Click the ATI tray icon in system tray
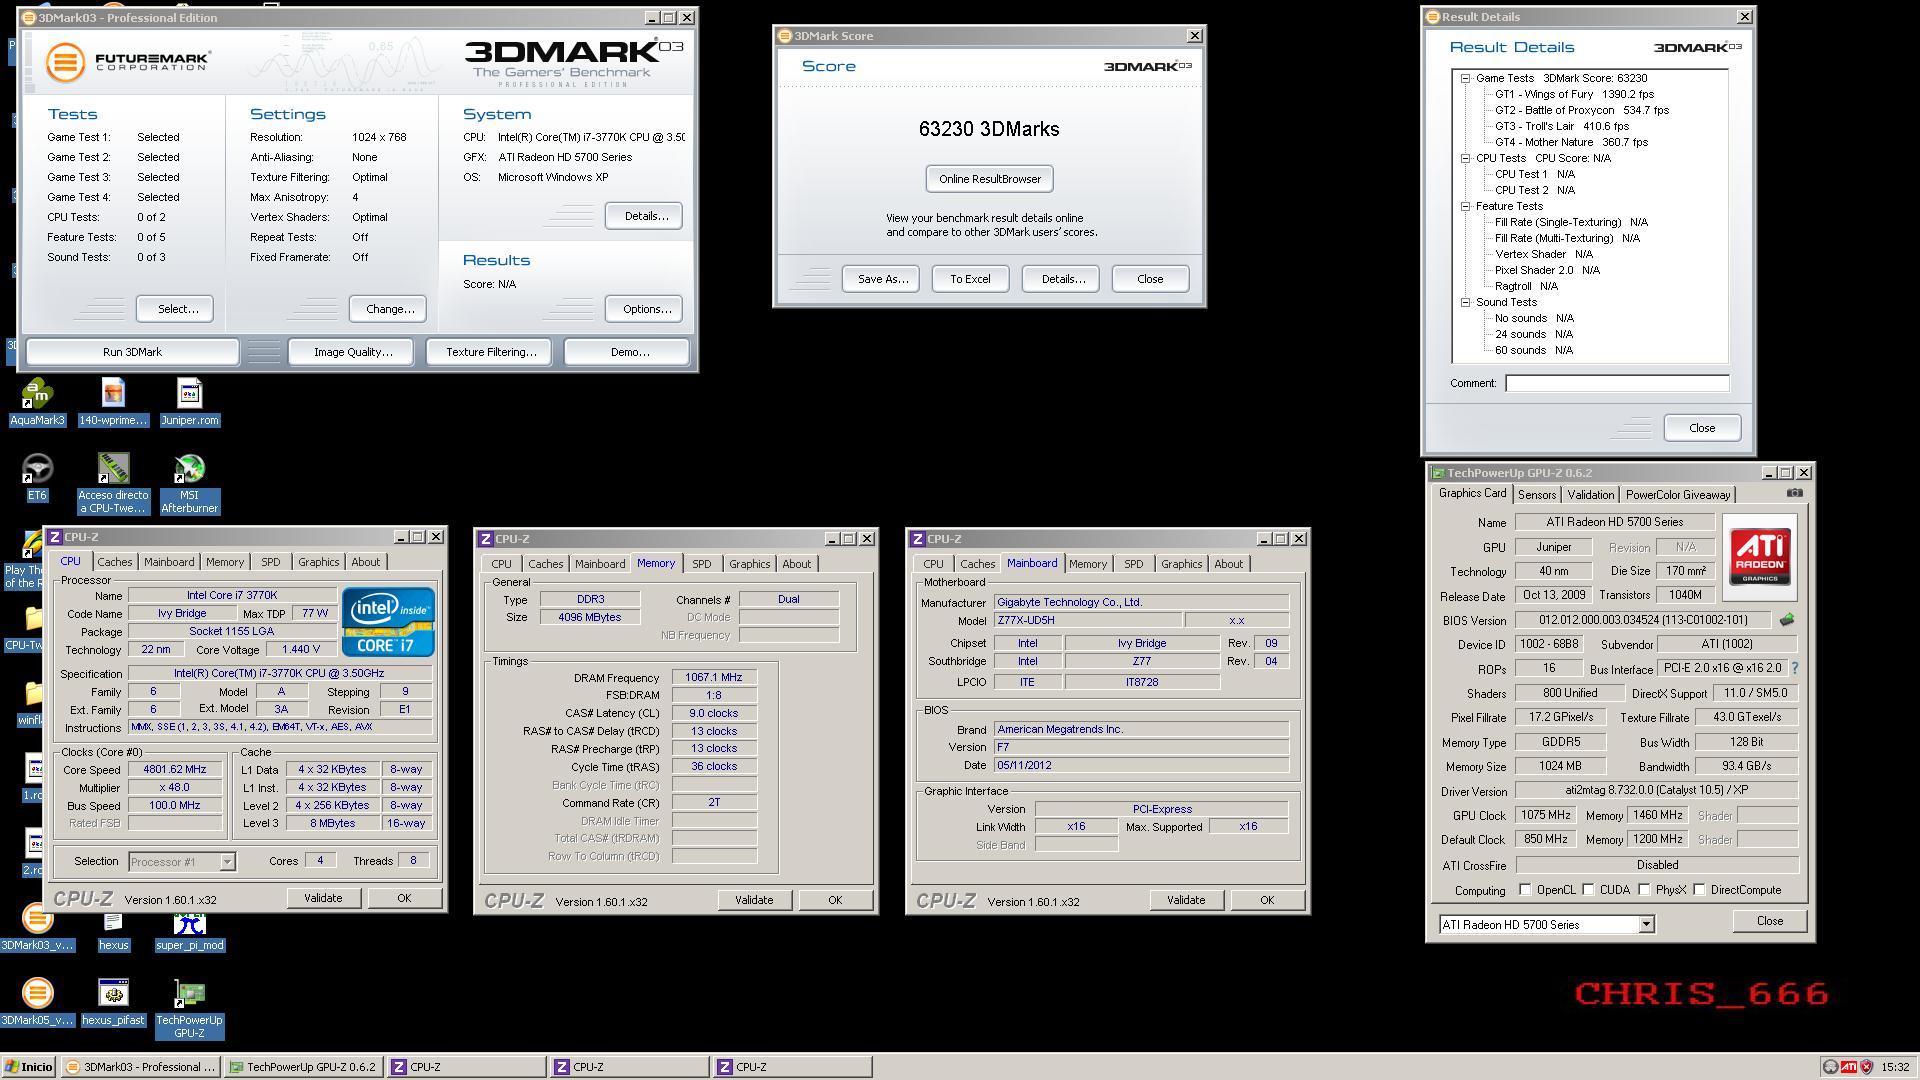 tap(1849, 1067)
